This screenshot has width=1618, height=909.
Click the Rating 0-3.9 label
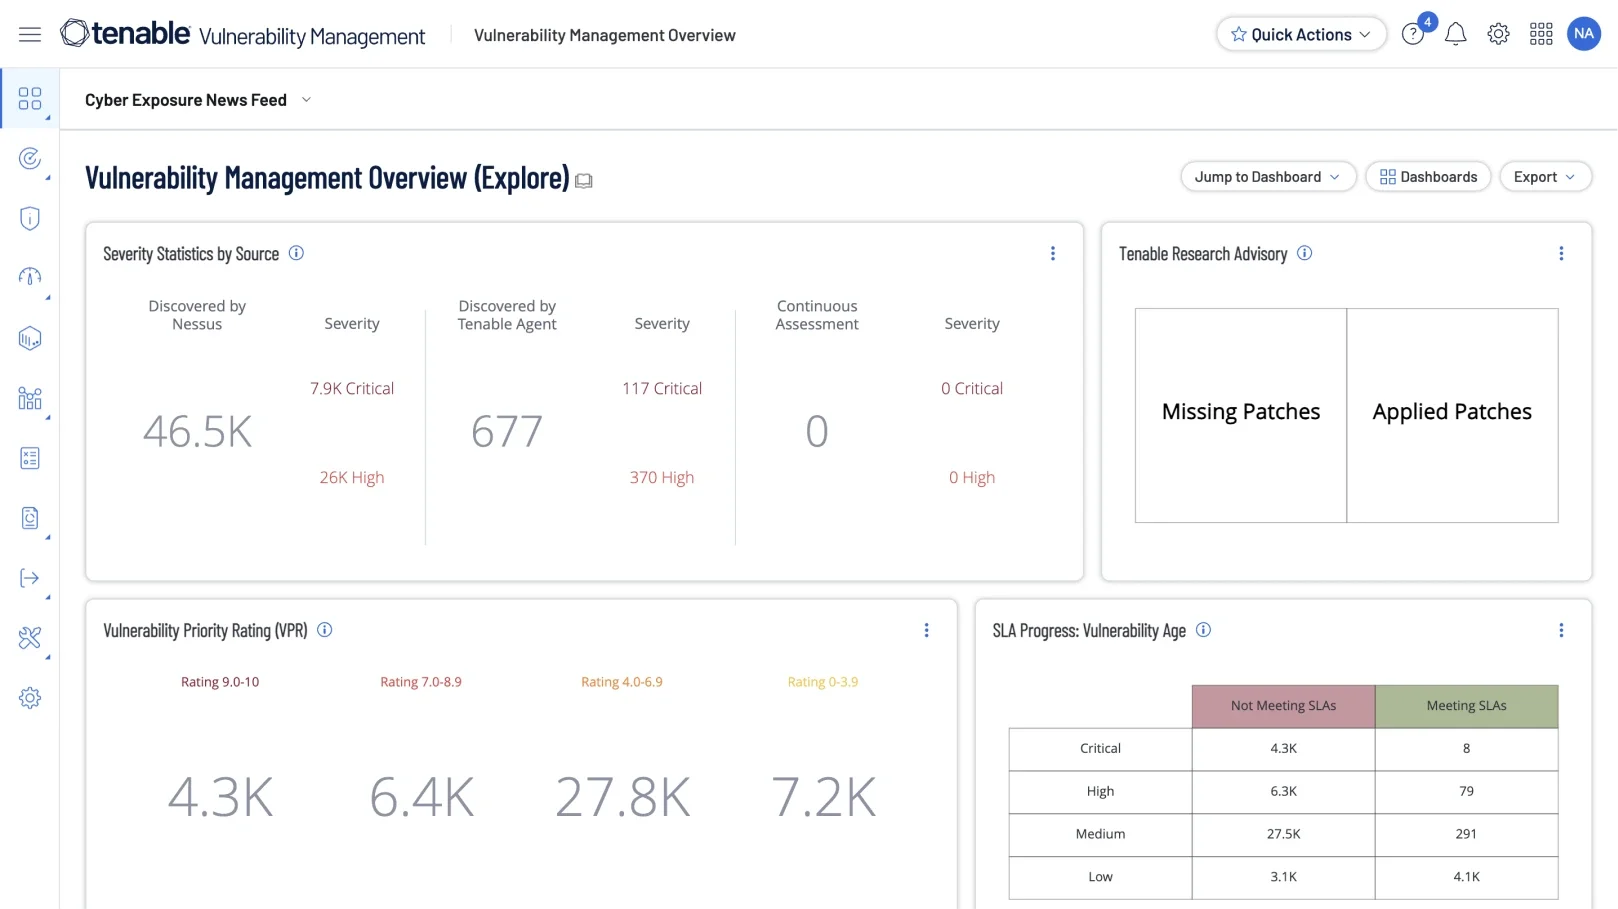click(x=823, y=682)
